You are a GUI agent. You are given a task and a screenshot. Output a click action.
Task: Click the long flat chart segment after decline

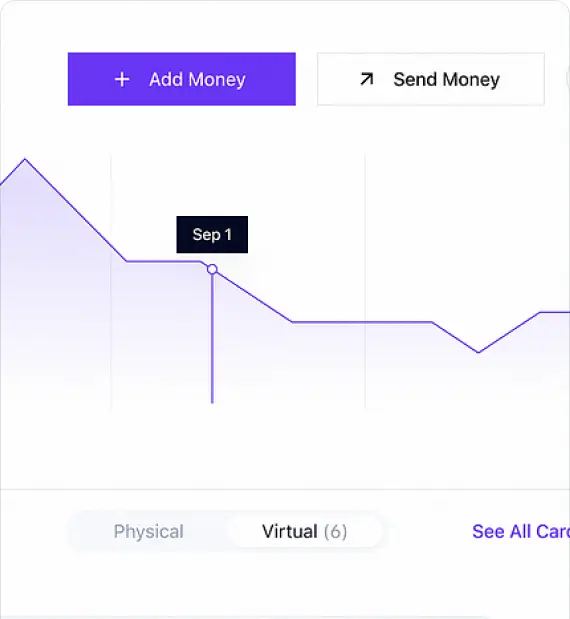click(362, 322)
